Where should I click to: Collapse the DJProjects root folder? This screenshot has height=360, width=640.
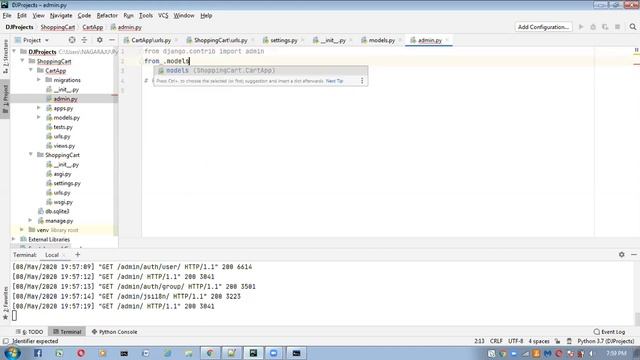point(14,51)
